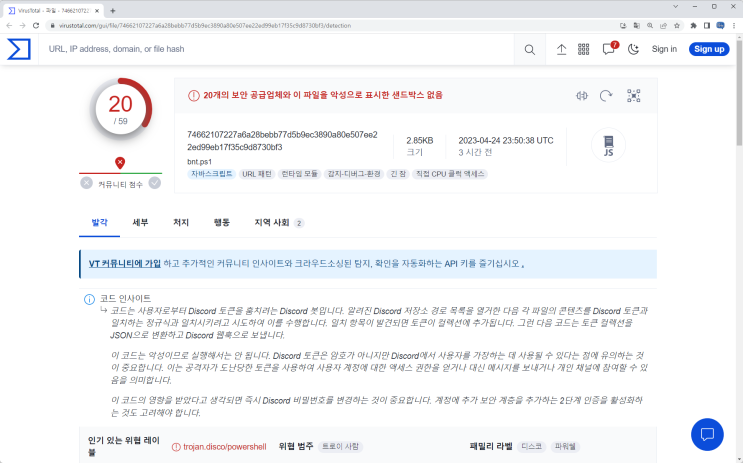Open the Chrome three-dot menu
Screen dimensions: 743x463
tap(734, 26)
